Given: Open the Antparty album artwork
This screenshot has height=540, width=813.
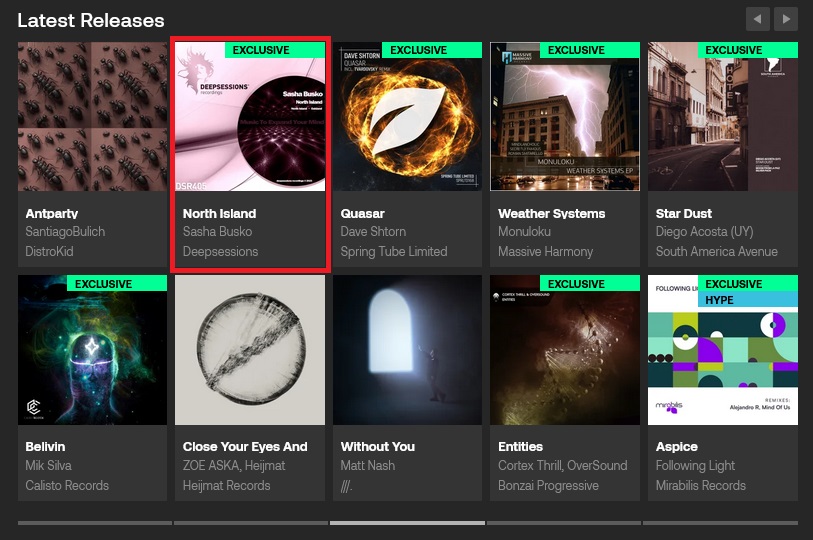Looking at the screenshot, I should pos(92,117).
